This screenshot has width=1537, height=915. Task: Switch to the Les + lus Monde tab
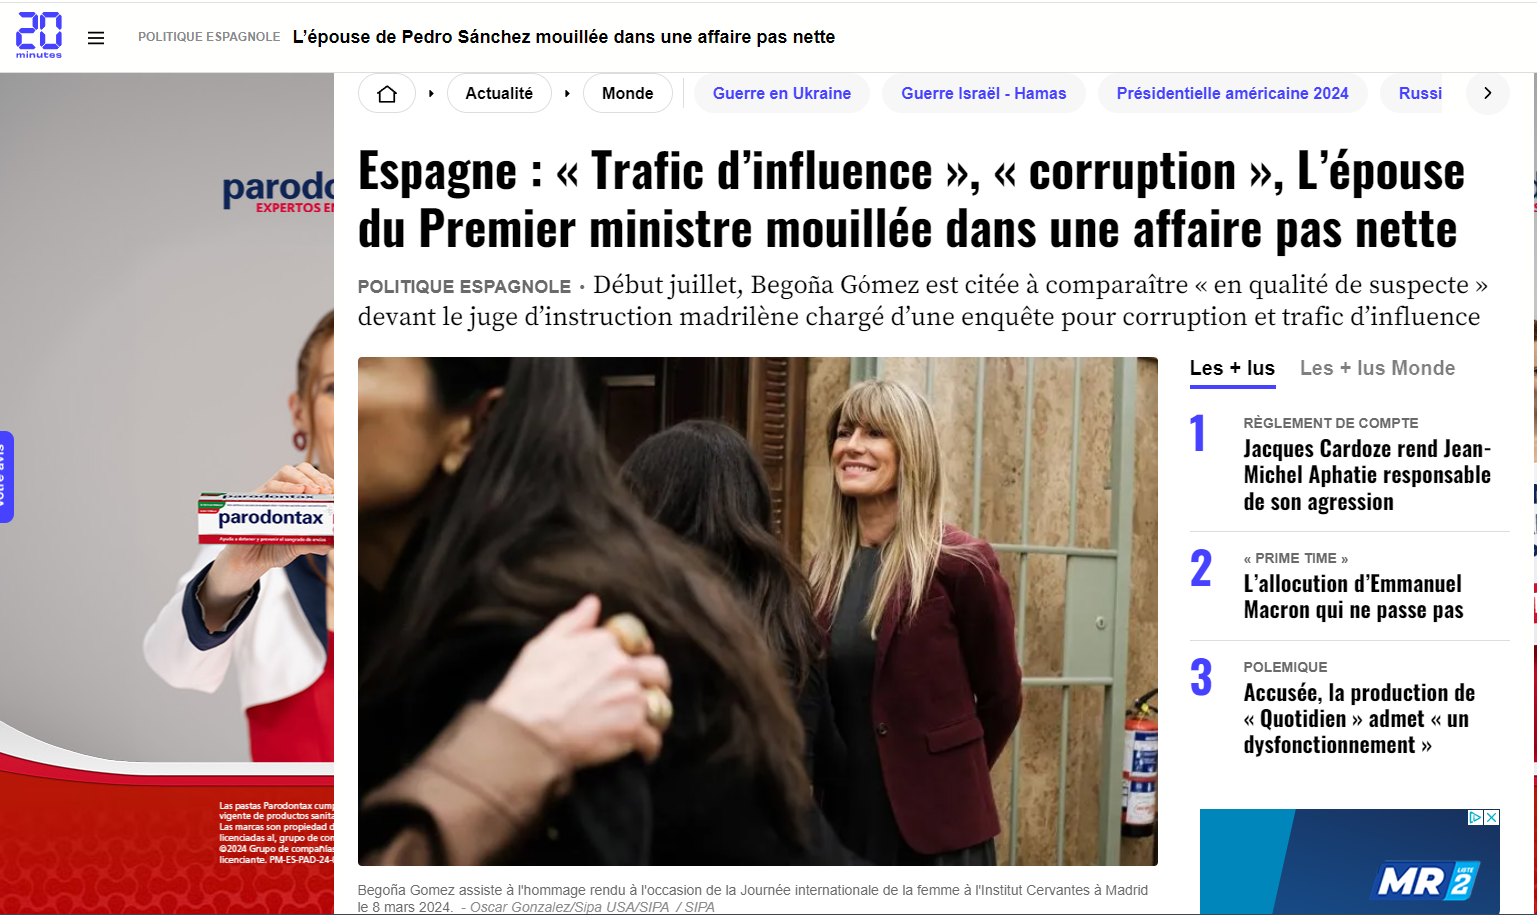coord(1378,368)
